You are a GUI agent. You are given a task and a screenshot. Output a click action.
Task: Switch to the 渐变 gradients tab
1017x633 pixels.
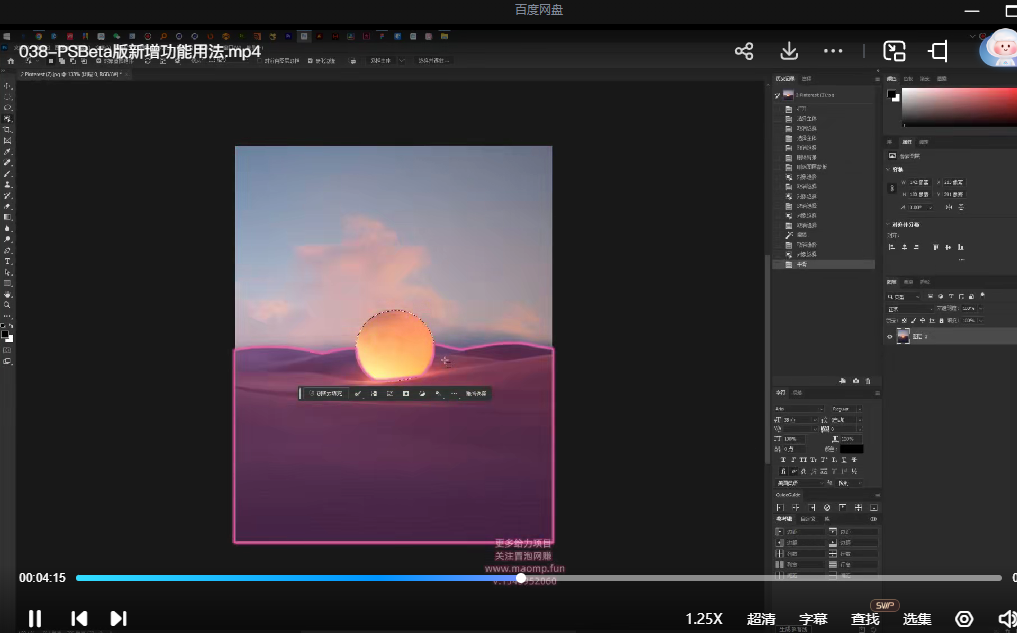click(x=925, y=78)
